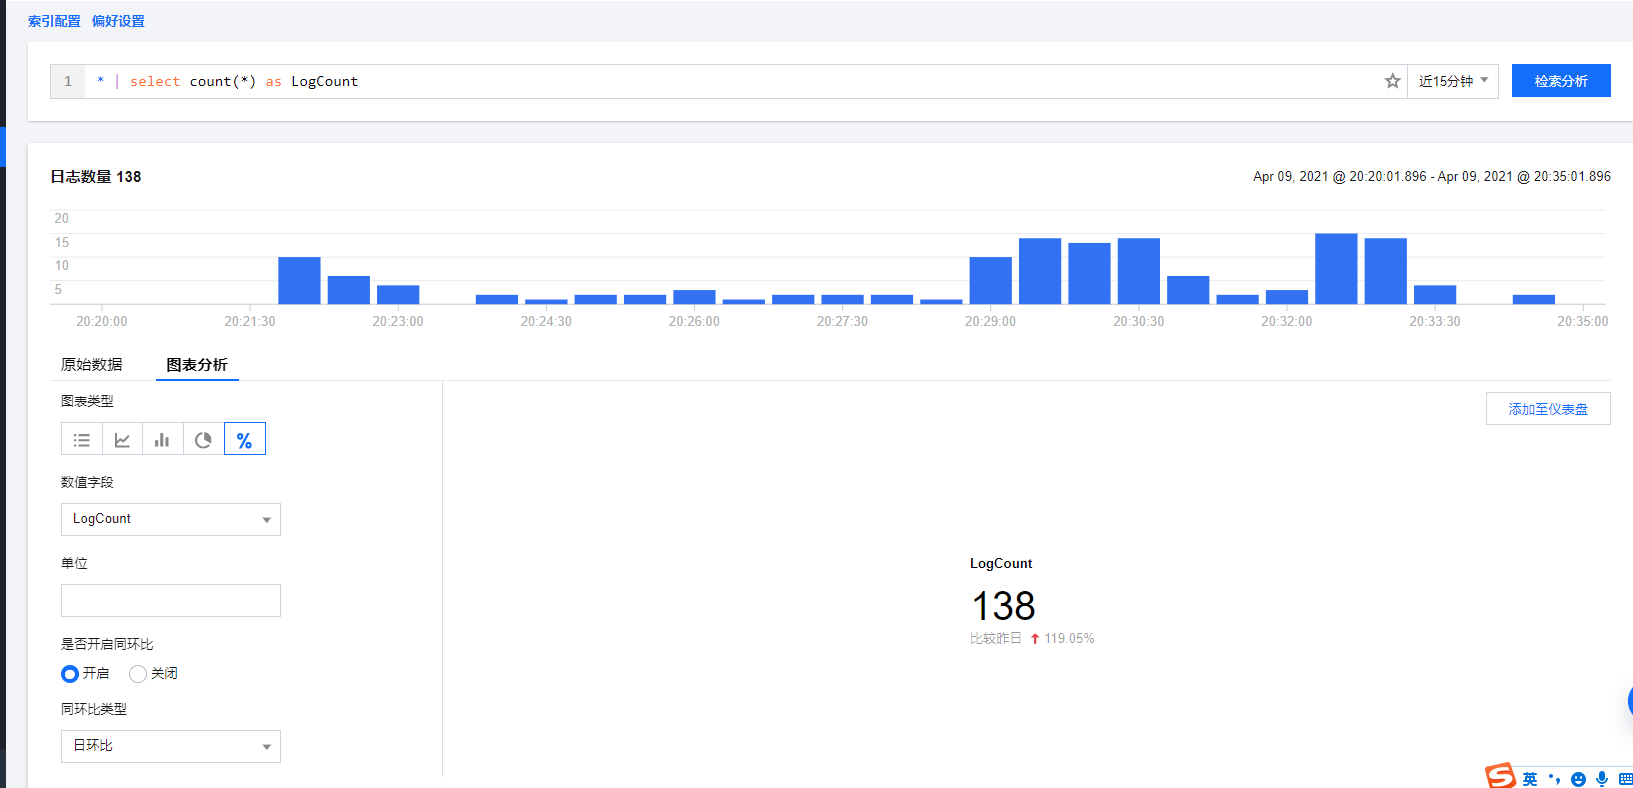Click the IME punctuation mode icon
This screenshot has width=1633, height=788.
tap(1554, 779)
